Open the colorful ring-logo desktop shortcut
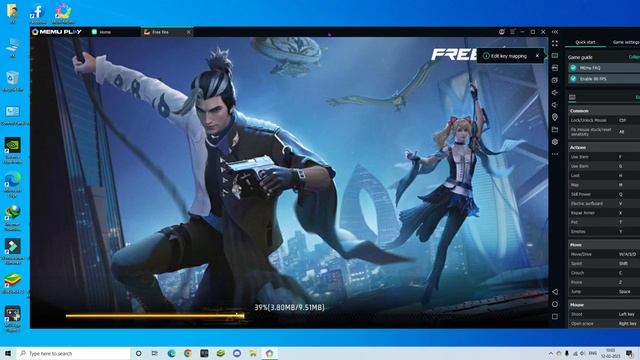Viewport: 640px width, 360px height. (x=63, y=14)
